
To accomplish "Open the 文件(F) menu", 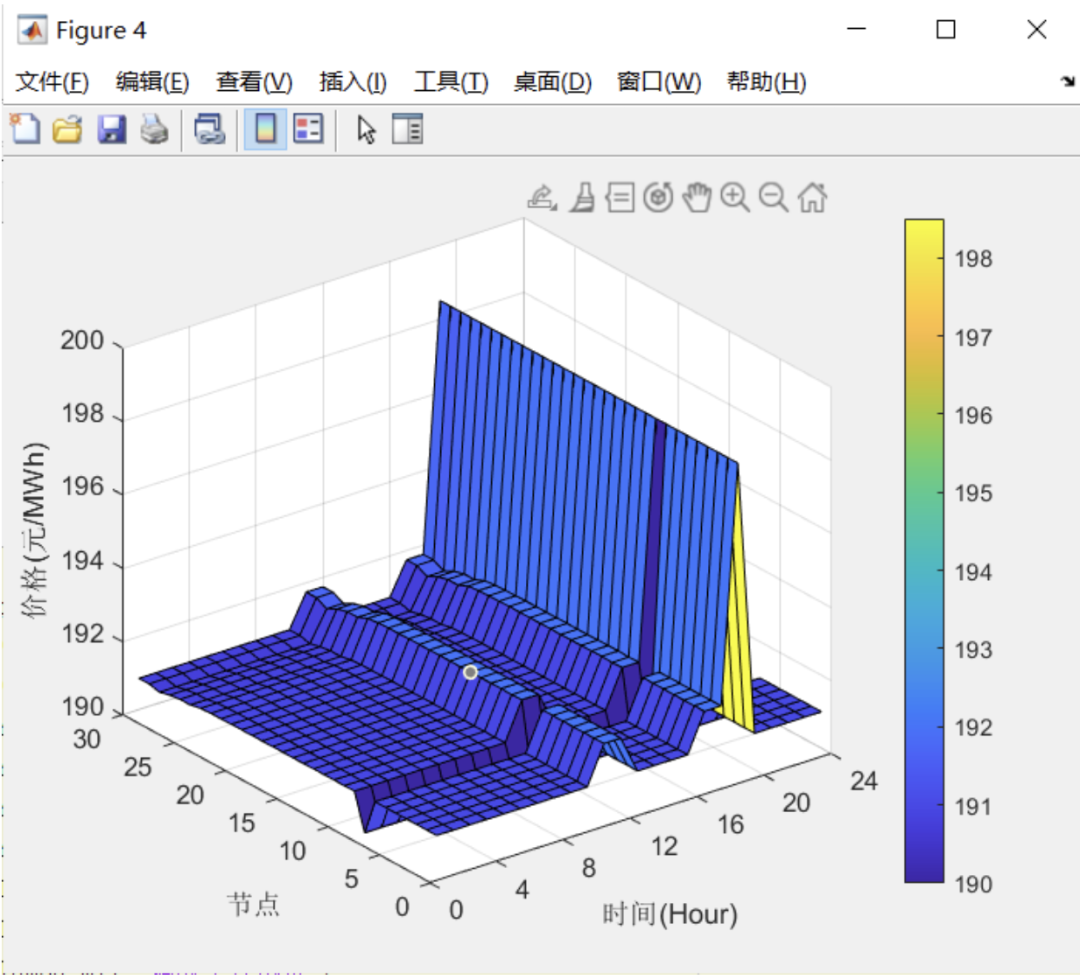I will point(52,82).
